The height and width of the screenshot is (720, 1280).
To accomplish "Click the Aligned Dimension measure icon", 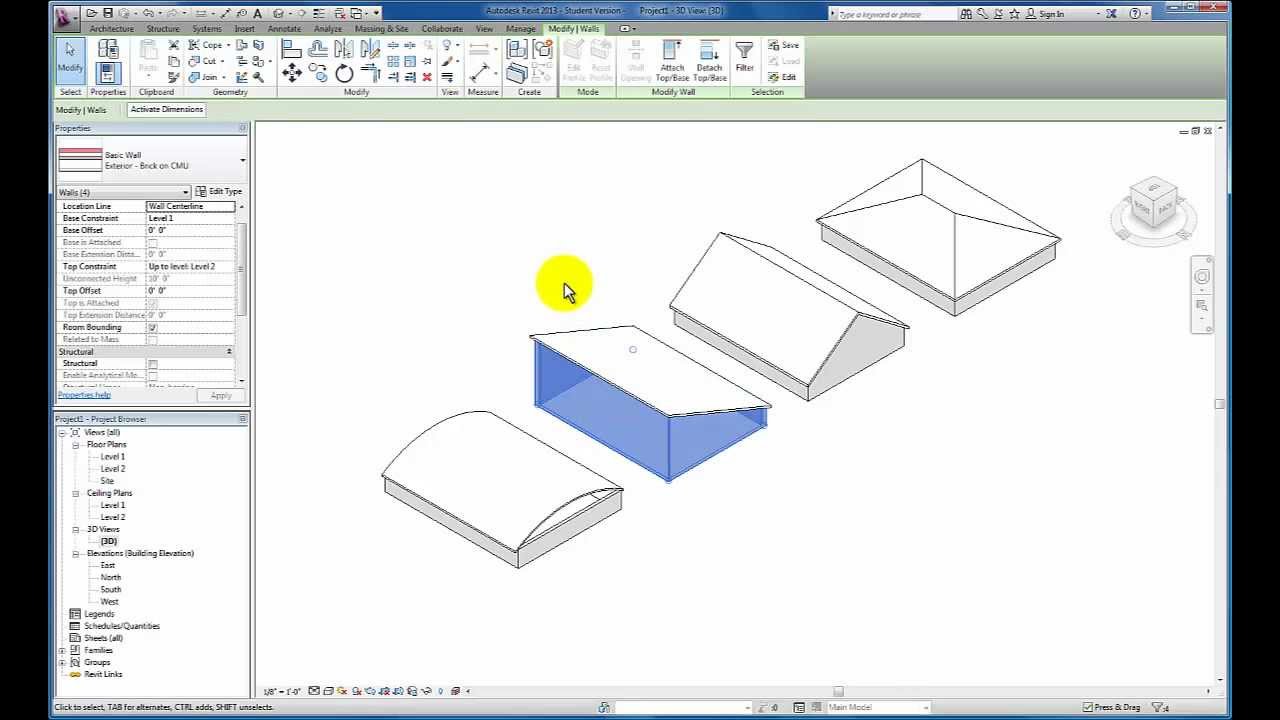I will (481, 72).
